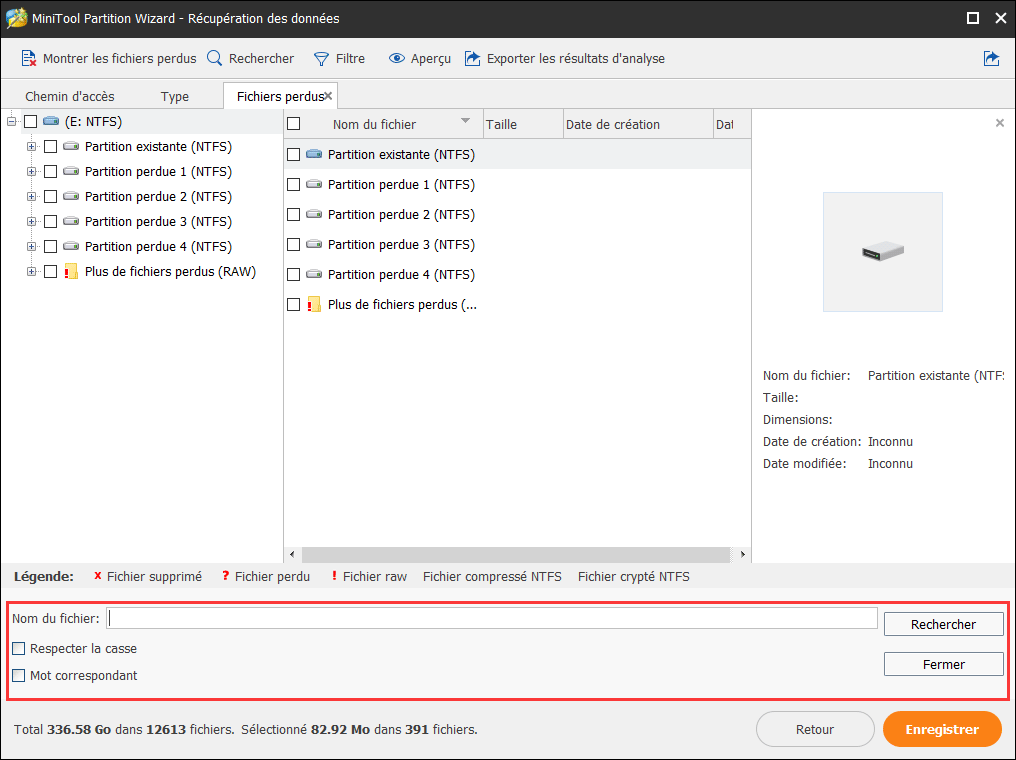Enable the Respecter la casse checkbox
Viewport: 1016px width, 760px height.
click(19, 649)
